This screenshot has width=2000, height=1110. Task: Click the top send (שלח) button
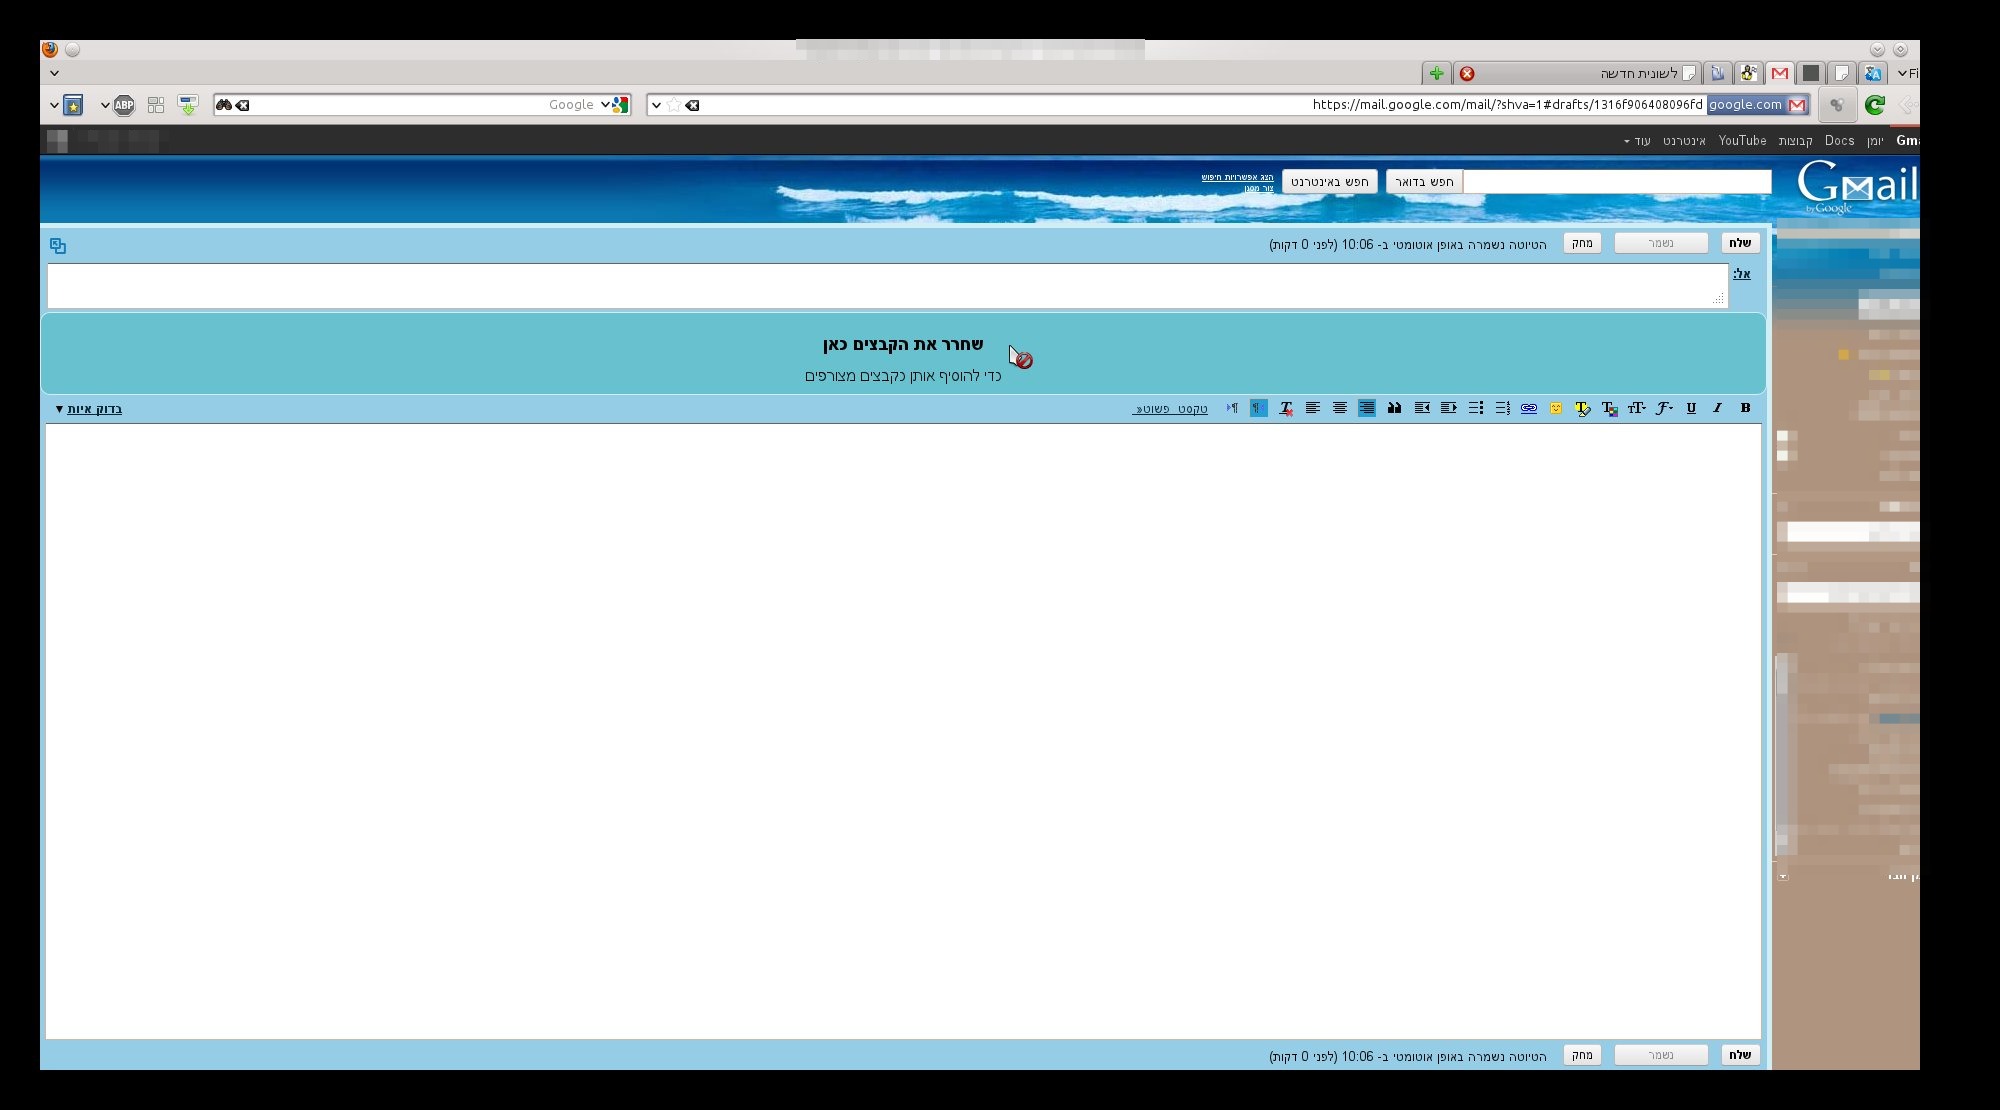tap(1740, 243)
